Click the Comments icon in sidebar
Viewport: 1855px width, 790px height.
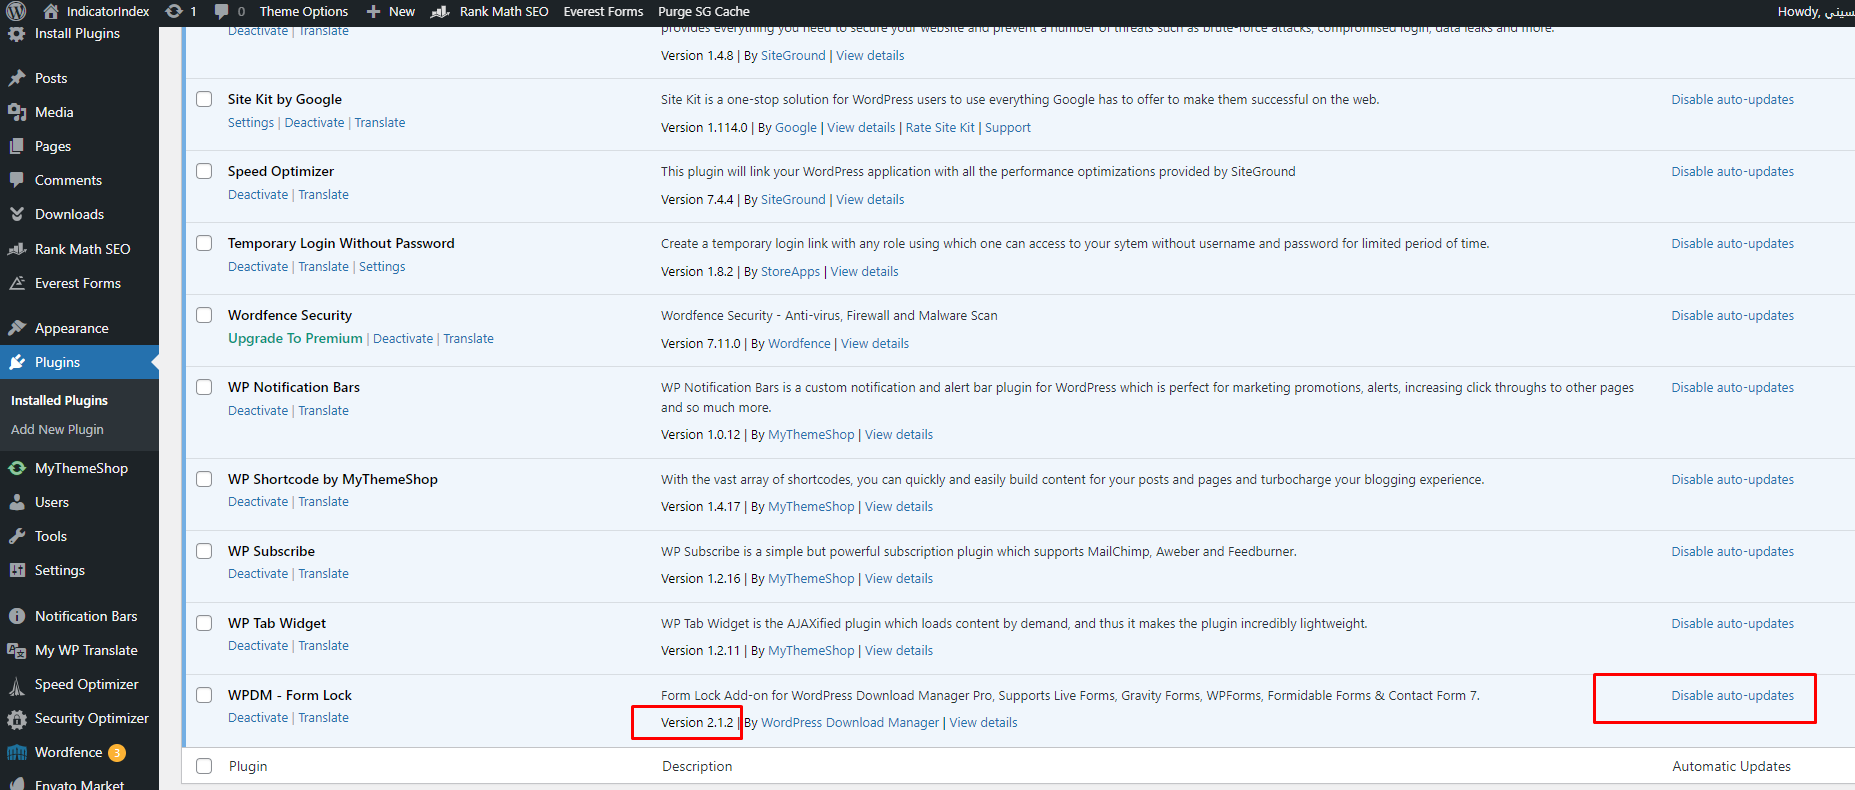coord(17,180)
